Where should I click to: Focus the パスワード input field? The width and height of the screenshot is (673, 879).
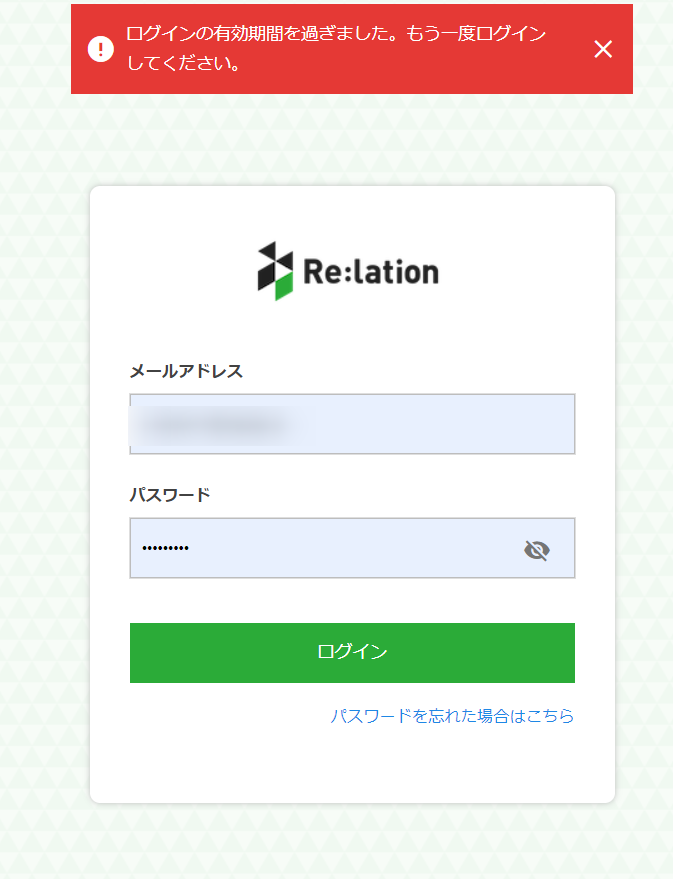tap(320, 548)
